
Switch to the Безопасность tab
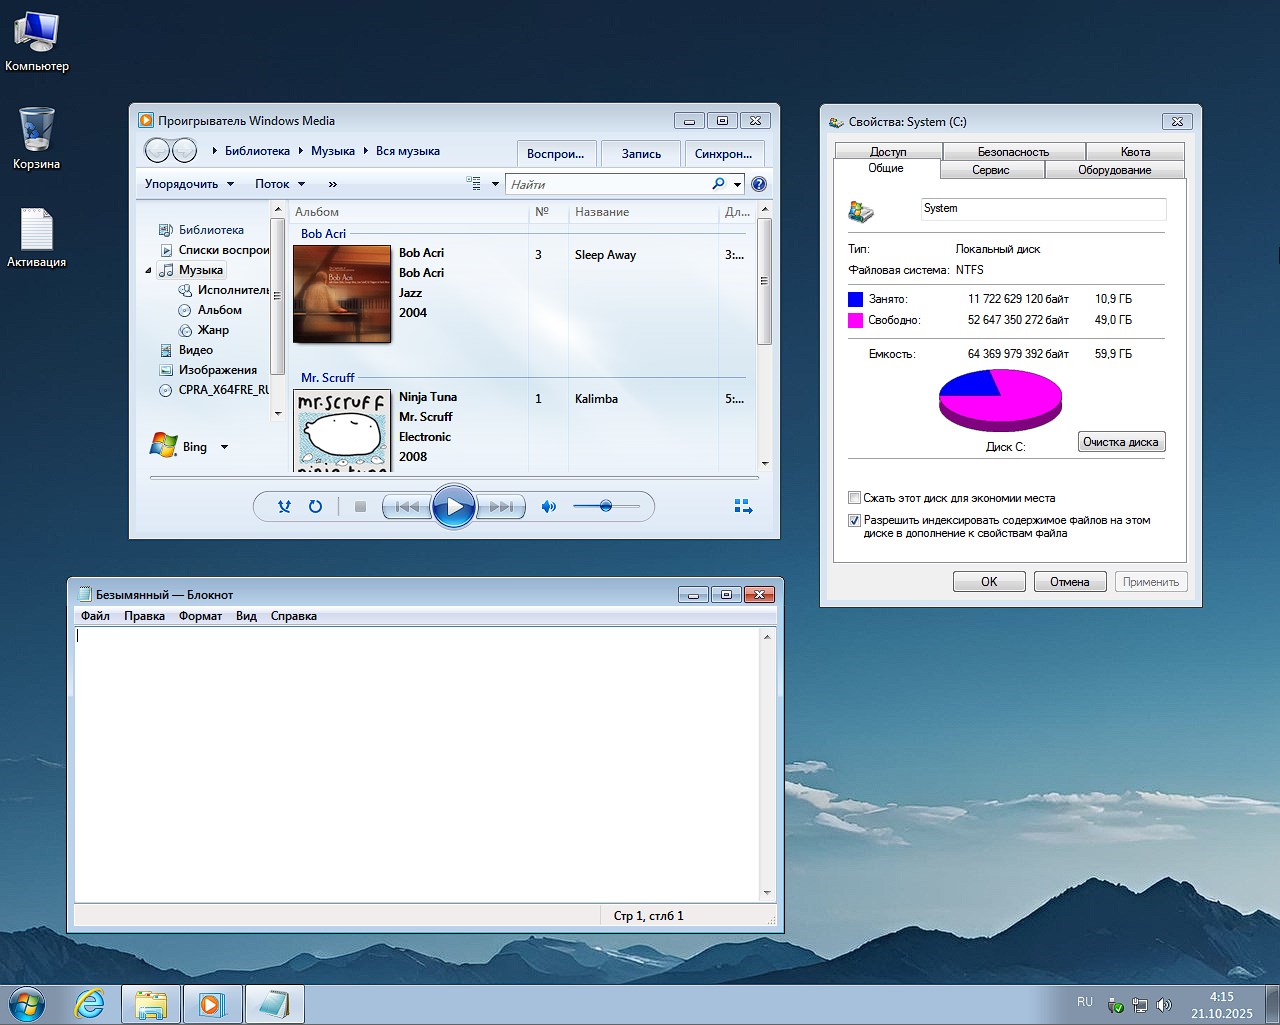(x=1013, y=152)
